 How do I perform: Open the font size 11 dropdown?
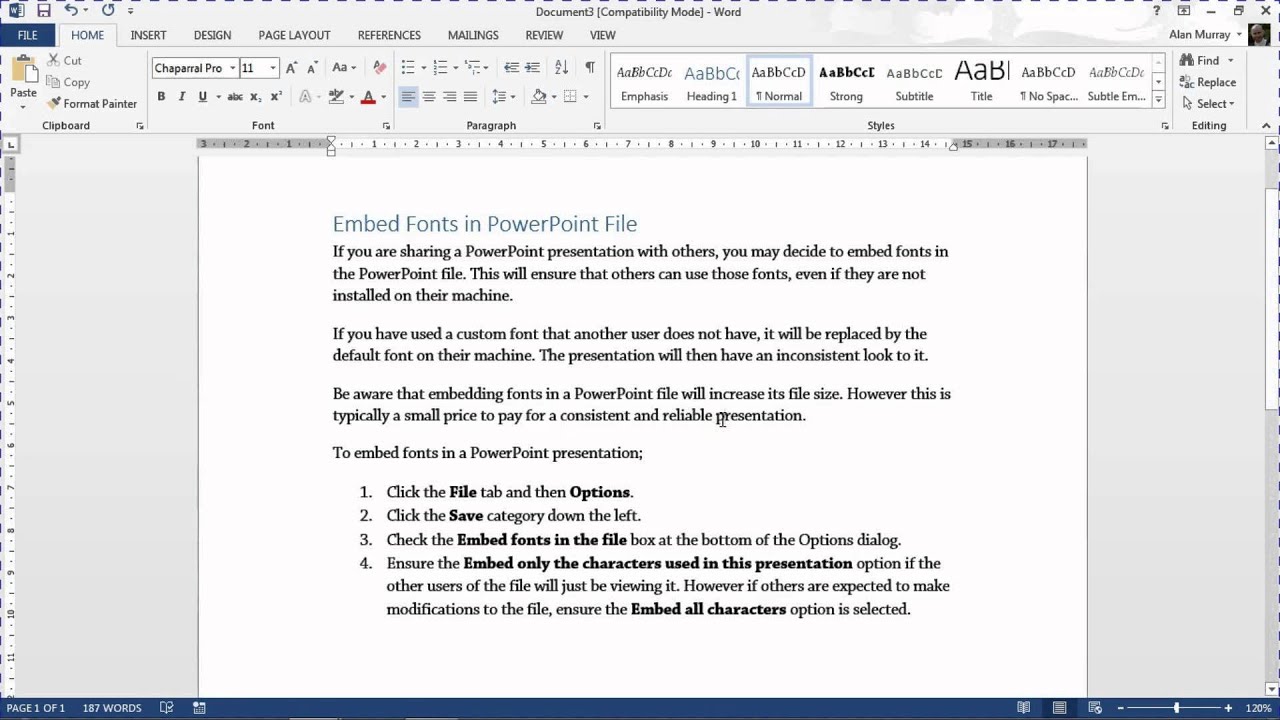click(x=273, y=68)
